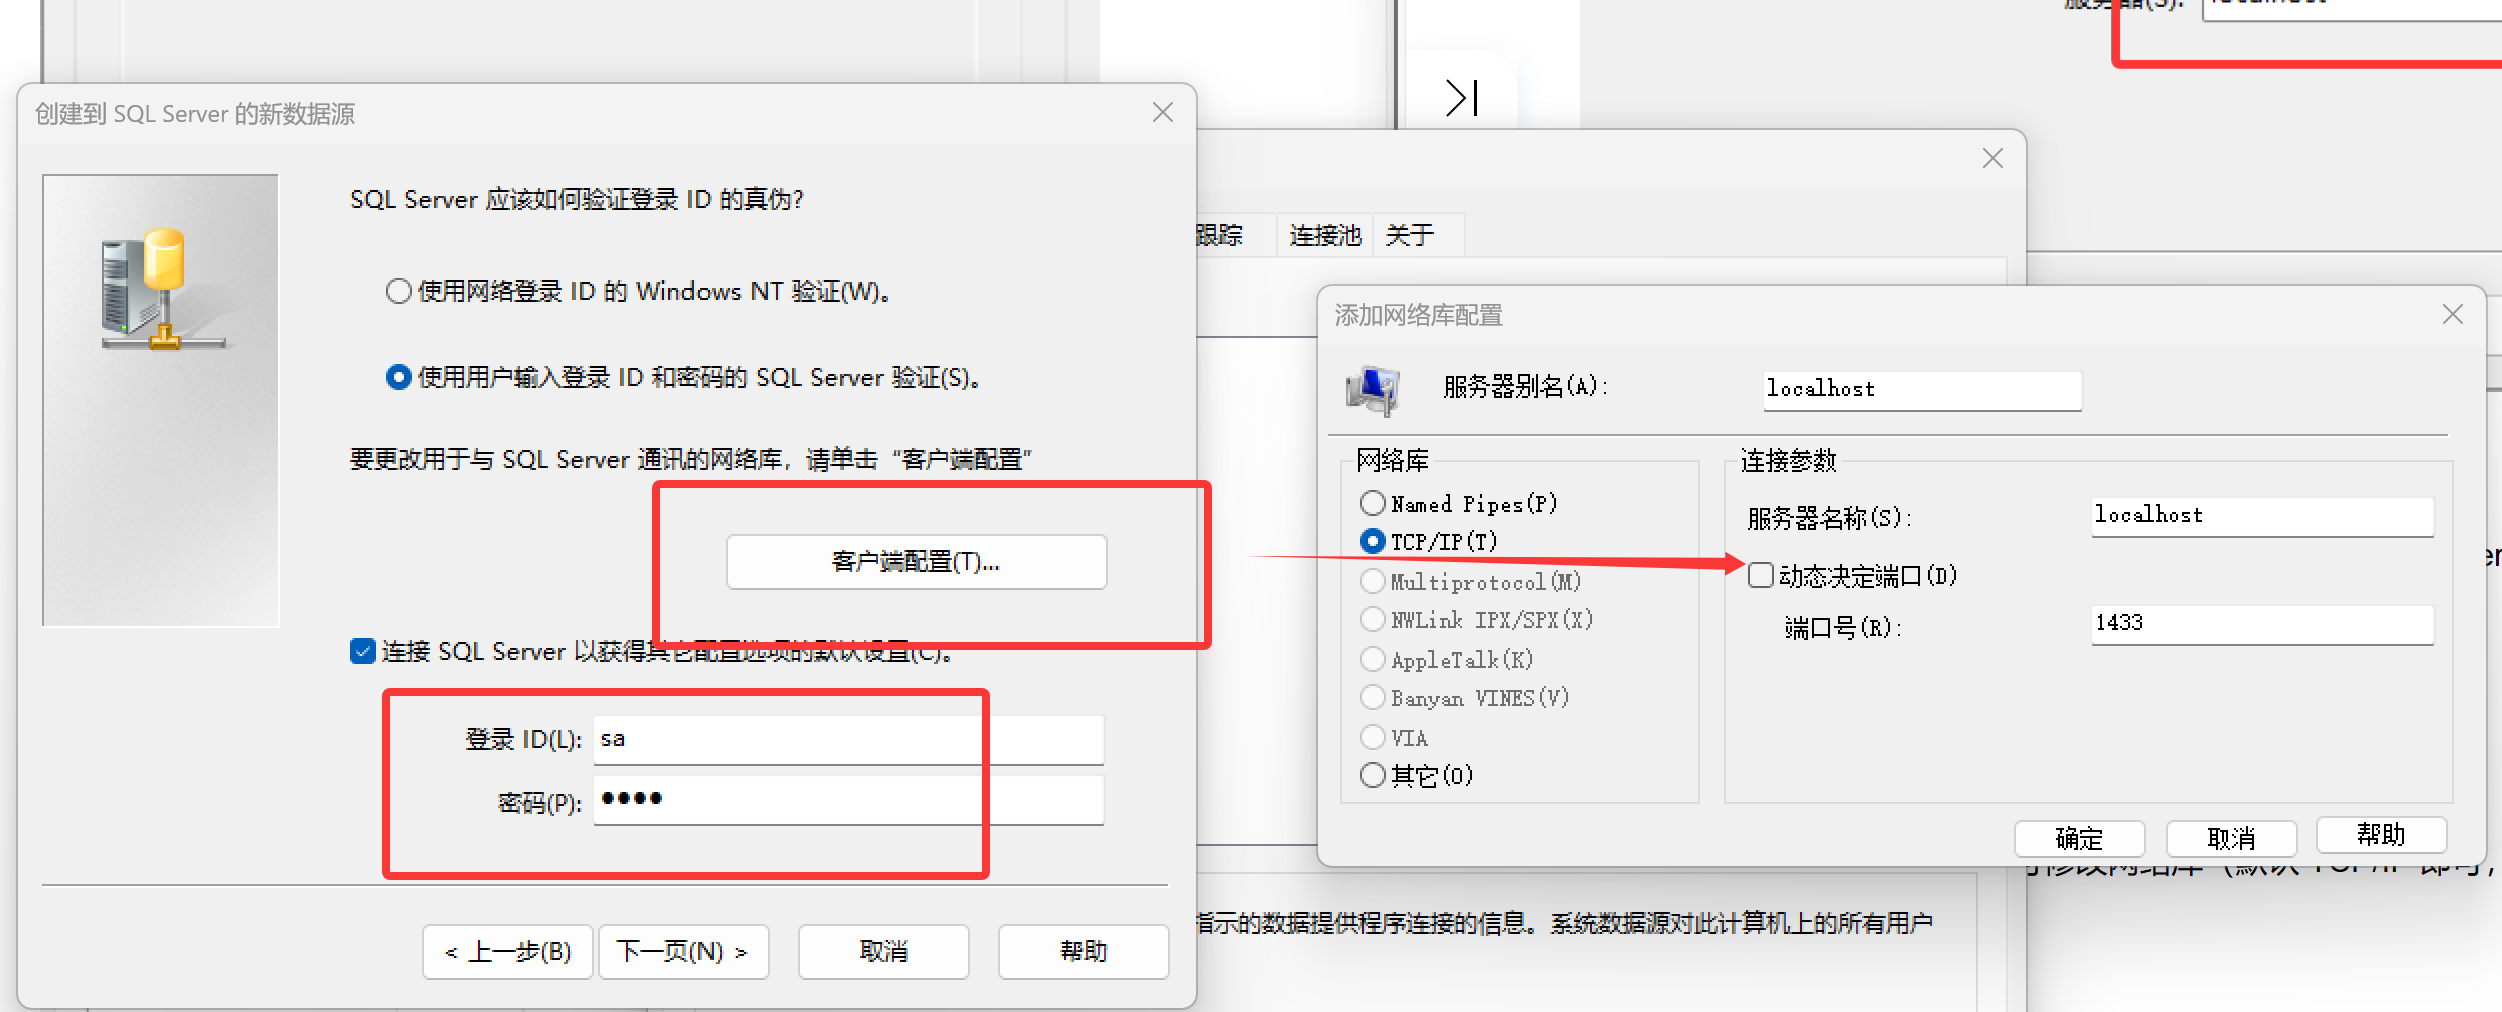Click the computer icon in network library dialog
Viewport: 2502px width, 1012px height.
[1373, 390]
